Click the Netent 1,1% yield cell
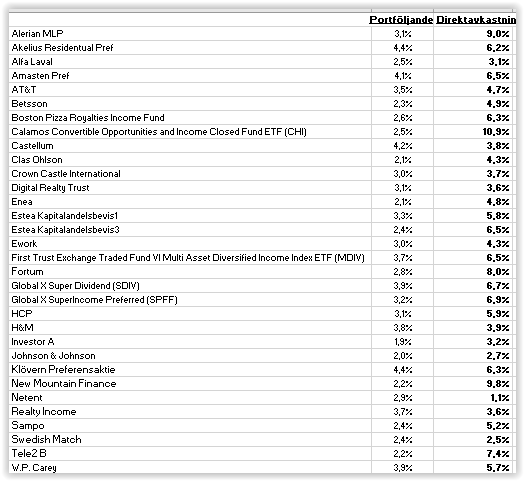This screenshot has height=481, width=524. (x=475, y=398)
